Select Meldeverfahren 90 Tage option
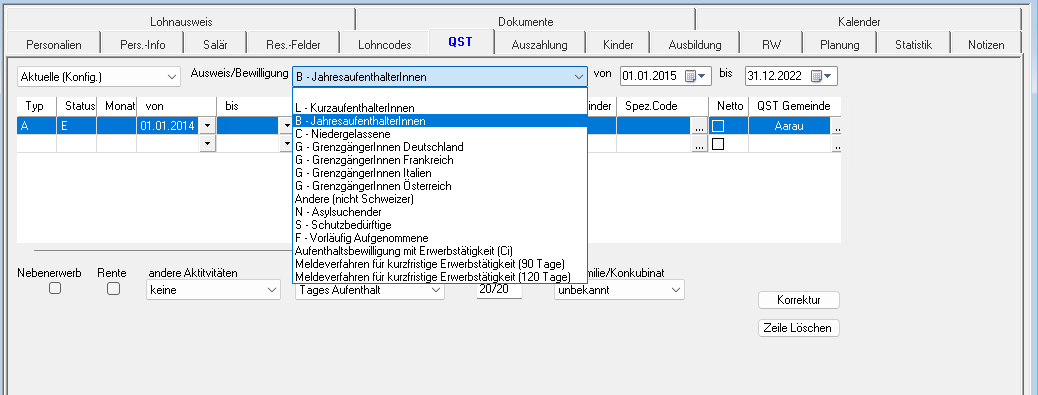Image resolution: width=1038 pixels, height=395 pixels. point(440,263)
